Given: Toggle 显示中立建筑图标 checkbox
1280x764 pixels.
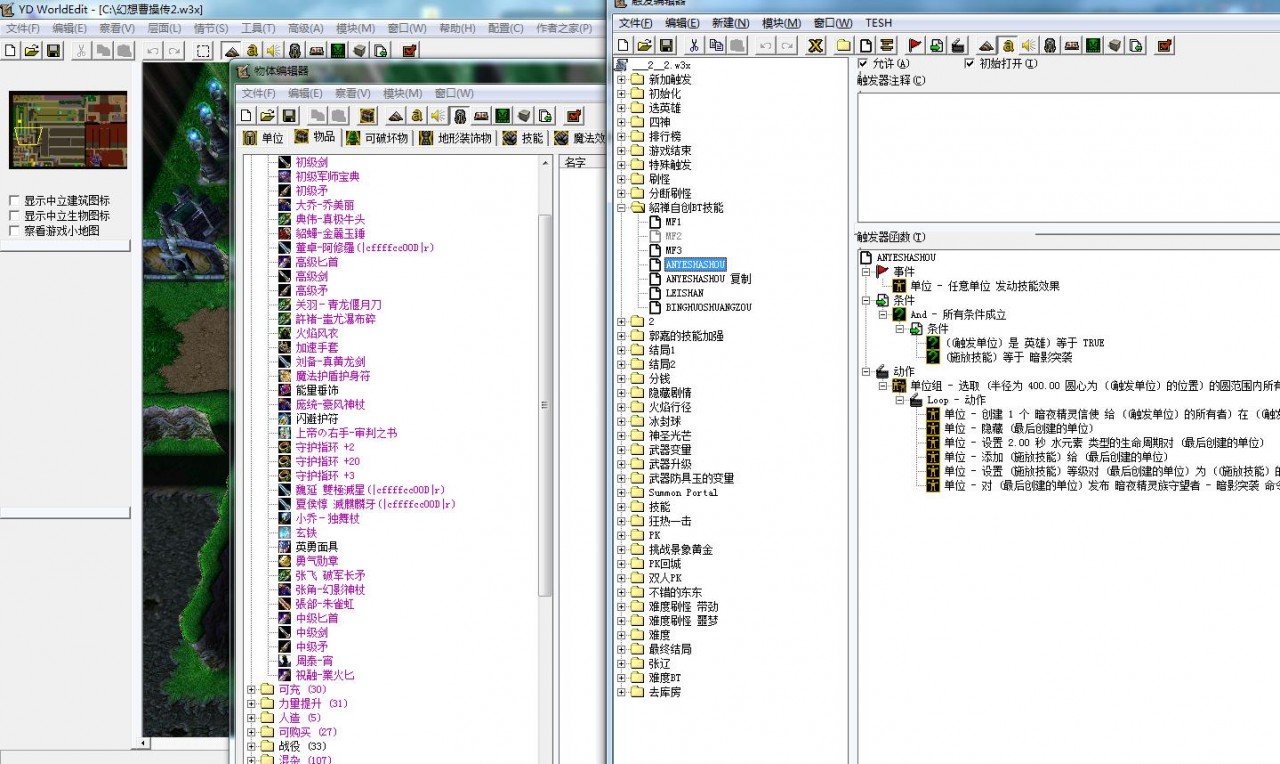Looking at the screenshot, I should click(14, 201).
